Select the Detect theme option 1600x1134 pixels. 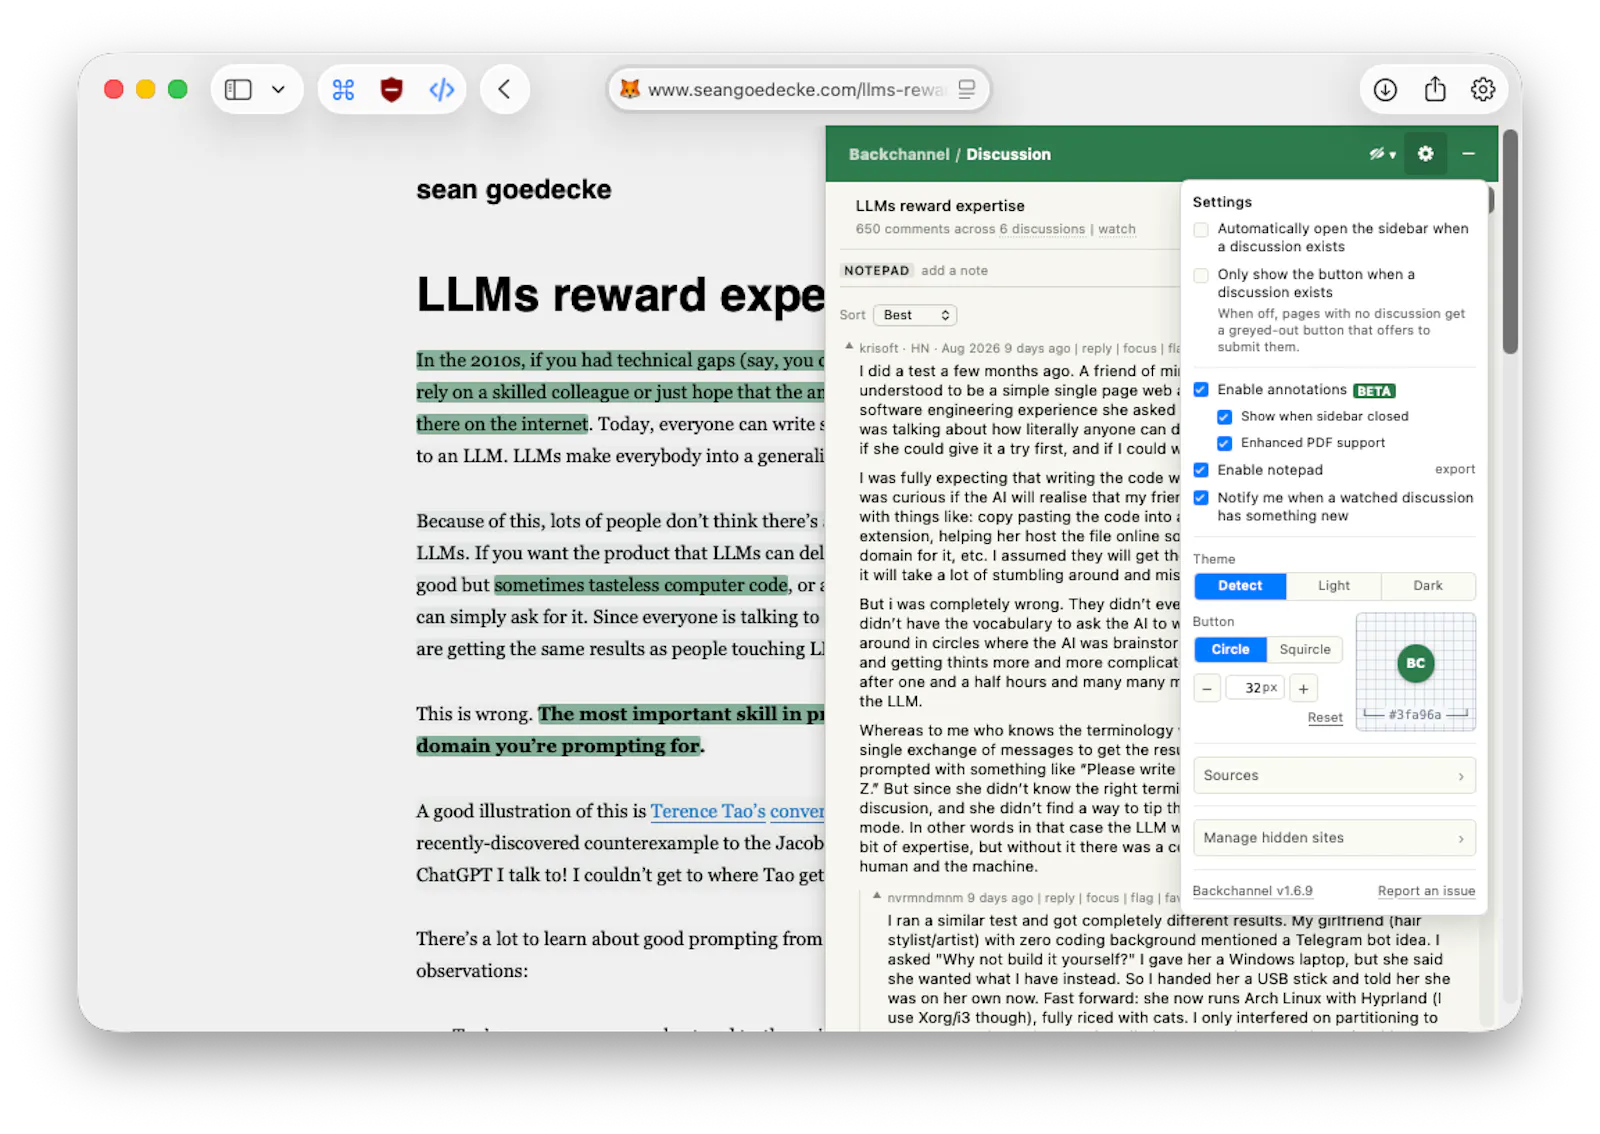pyautogui.click(x=1240, y=586)
